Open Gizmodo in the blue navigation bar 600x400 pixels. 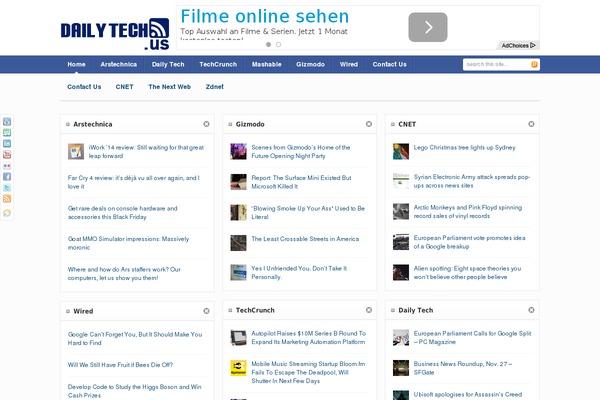point(310,64)
